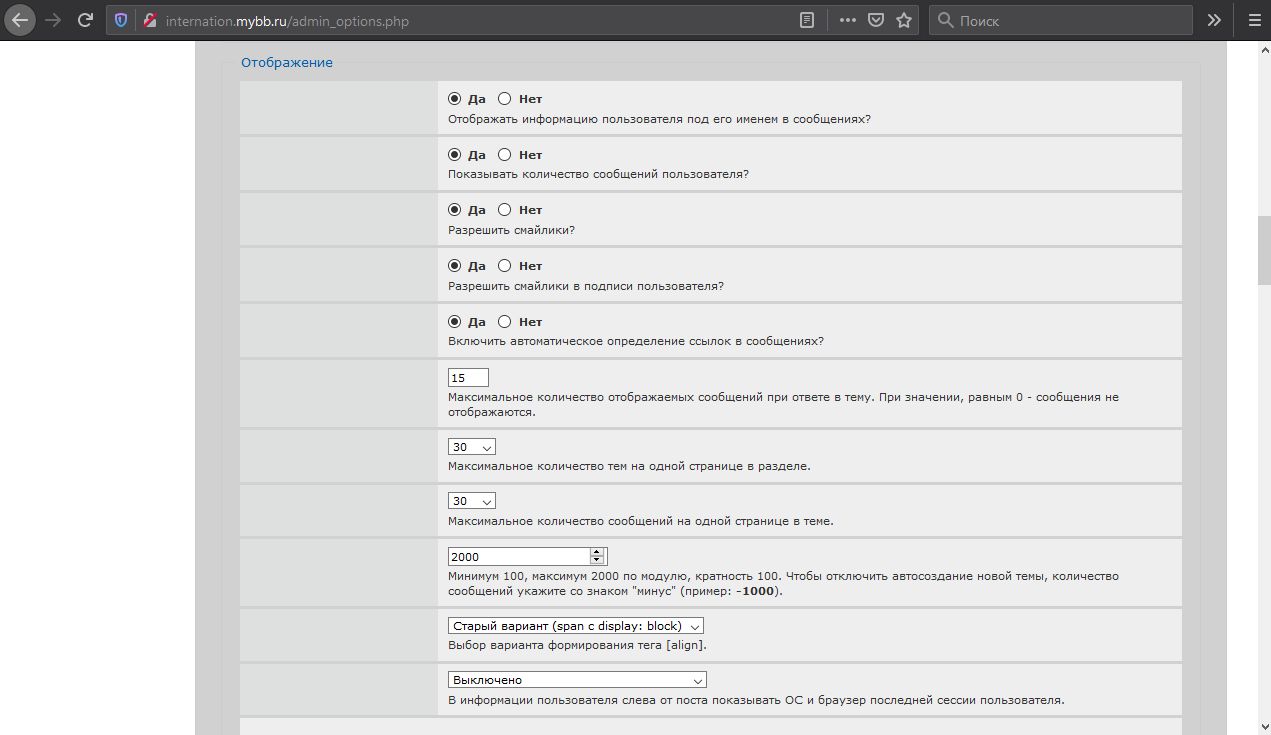The width and height of the screenshot is (1271, 735).
Task: Click the input field containing 15
Action: tap(468, 378)
